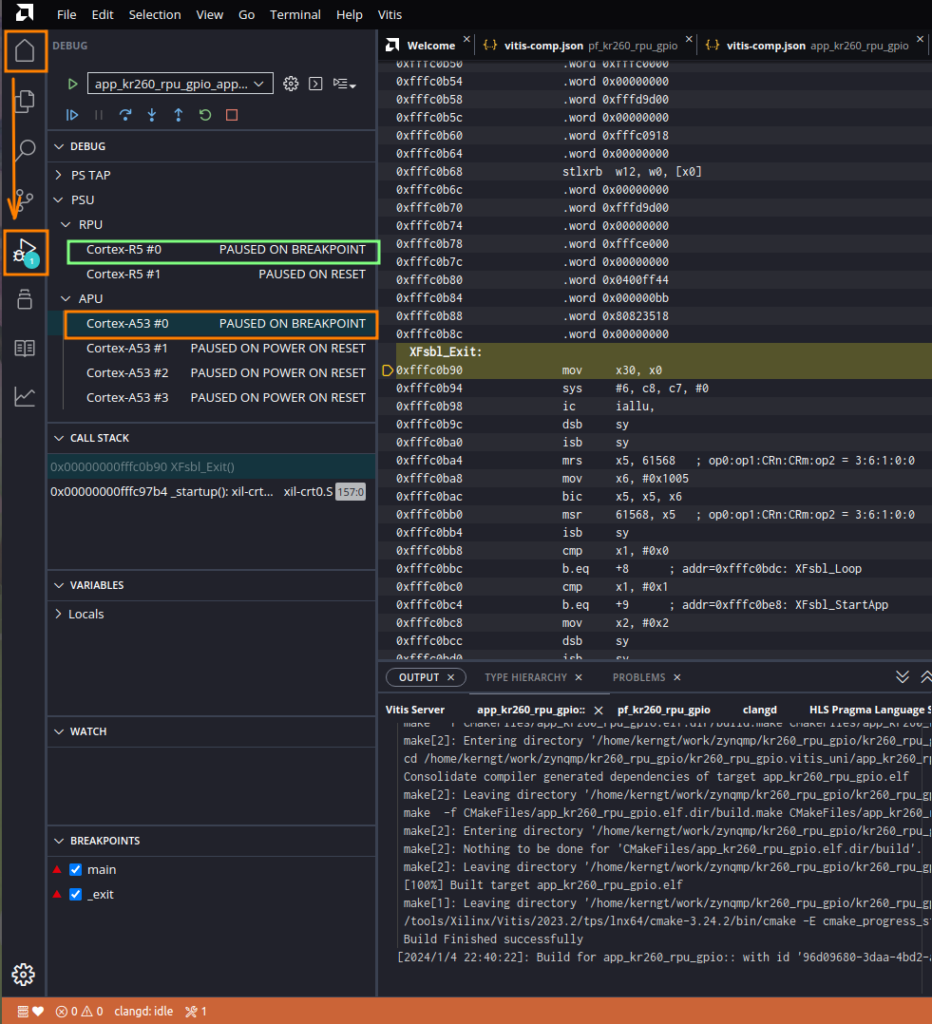Collapse the BREAKPOINTS section
The image size is (932, 1024).
coord(59,840)
